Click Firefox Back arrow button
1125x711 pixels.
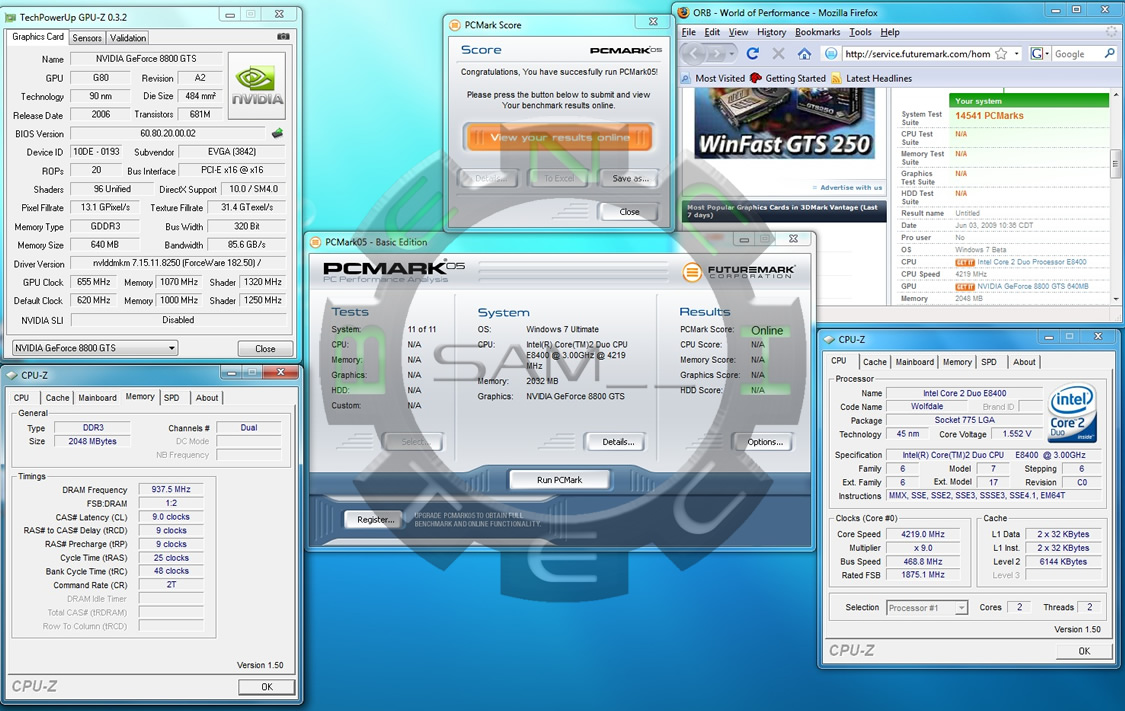(x=693, y=53)
